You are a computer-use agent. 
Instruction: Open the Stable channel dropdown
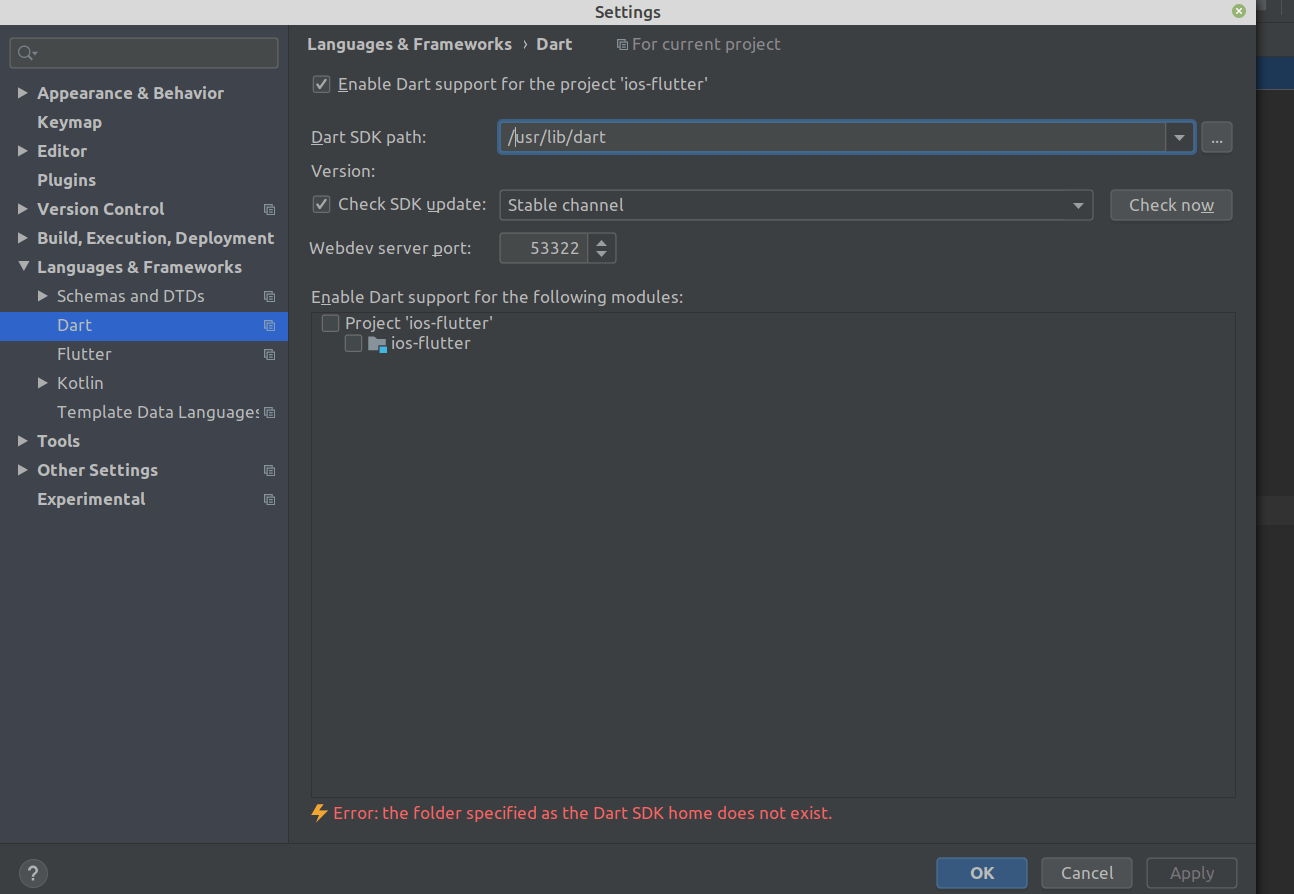(x=795, y=205)
